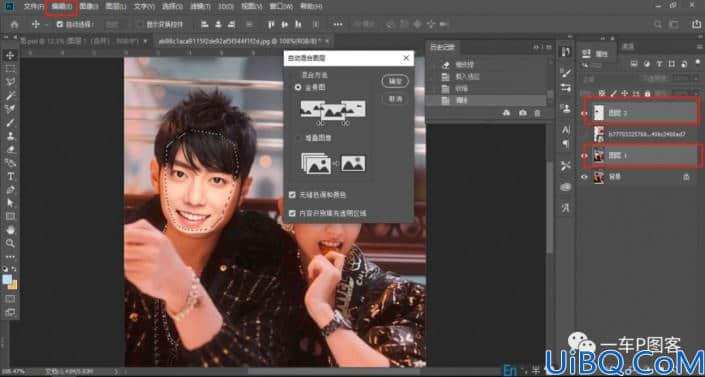
Task: Open the Share icon at top right
Action: (x=696, y=24)
